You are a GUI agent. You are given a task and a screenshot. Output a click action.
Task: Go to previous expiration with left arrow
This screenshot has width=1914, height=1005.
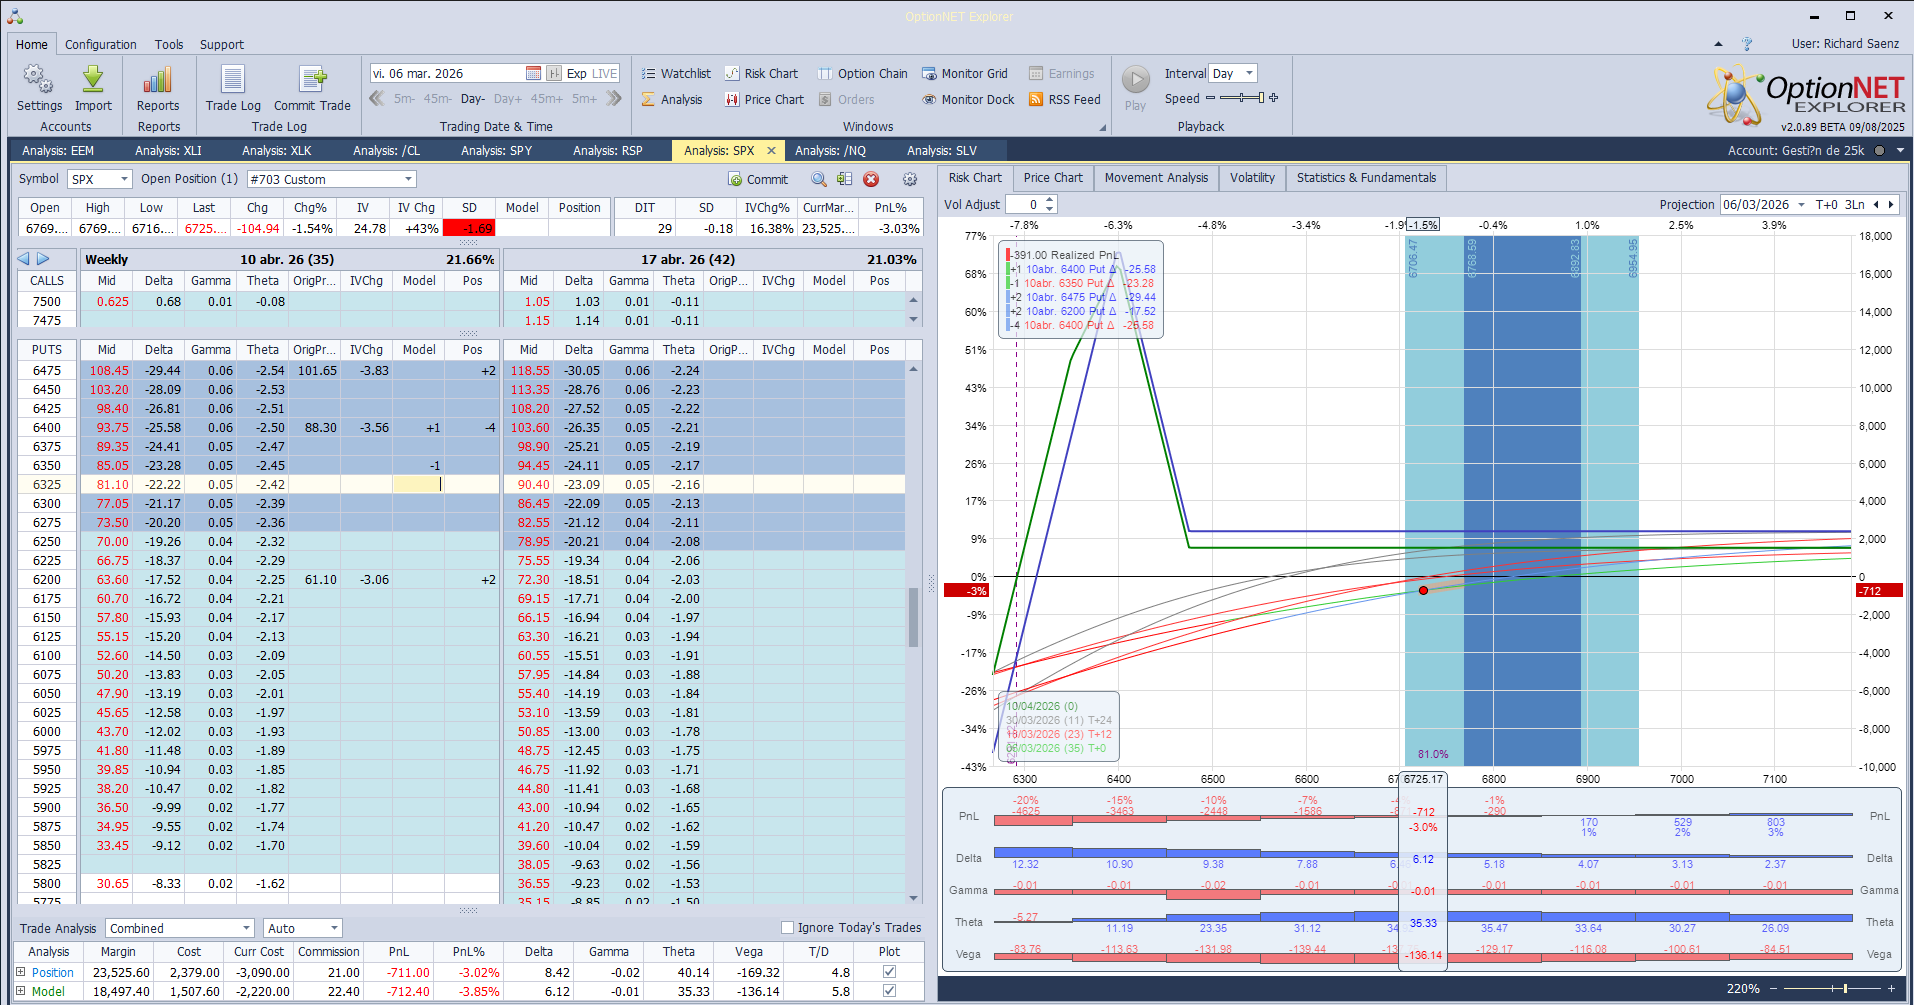24,259
